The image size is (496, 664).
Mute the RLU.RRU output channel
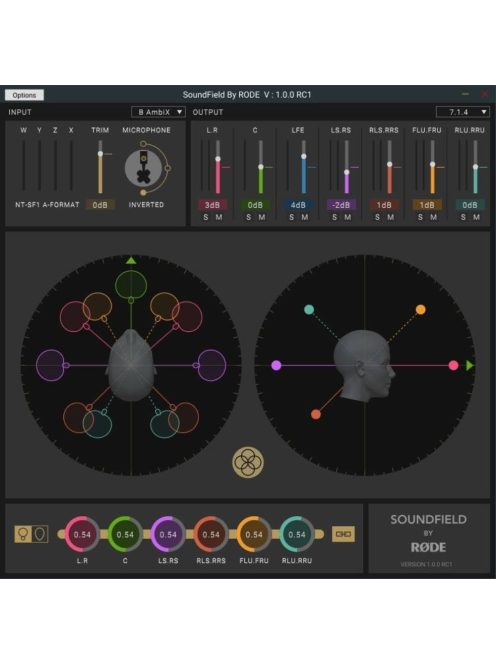(x=477, y=217)
